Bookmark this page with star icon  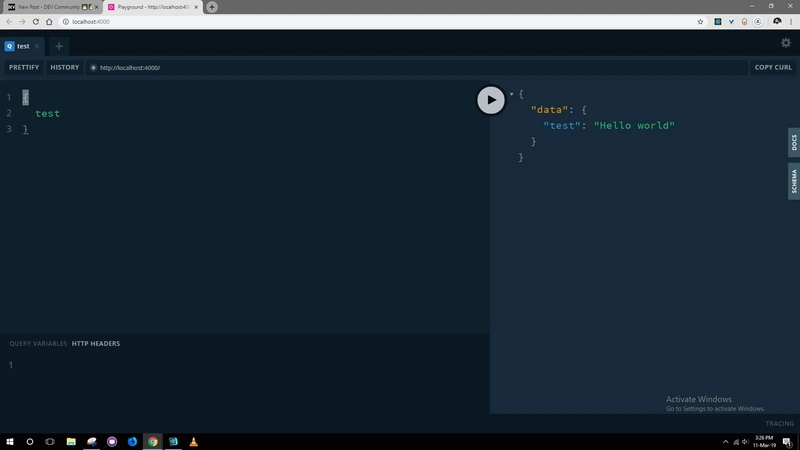coord(700,21)
